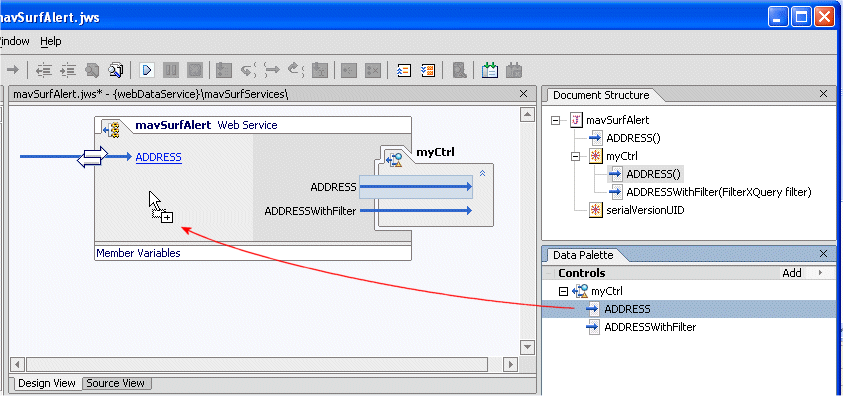The height and width of the screenshot is (396, 843).
Task: Click the myCtrl icon in Data Palette
Action: pyautogui.click(x=580, y=291)
